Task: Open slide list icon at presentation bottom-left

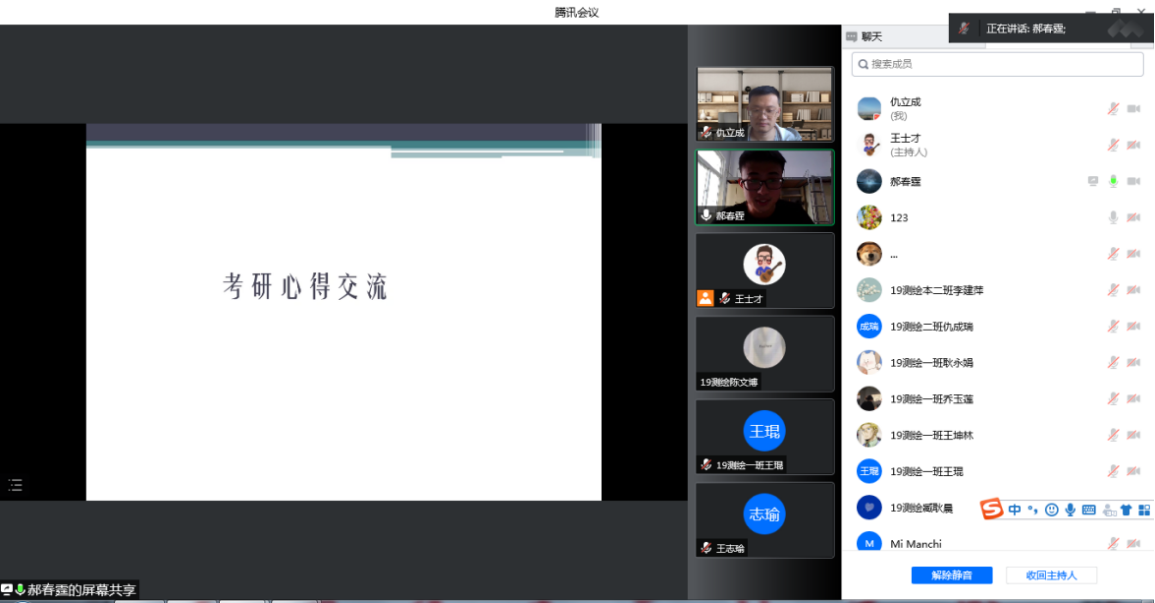Action: click(x=15, y=485)
